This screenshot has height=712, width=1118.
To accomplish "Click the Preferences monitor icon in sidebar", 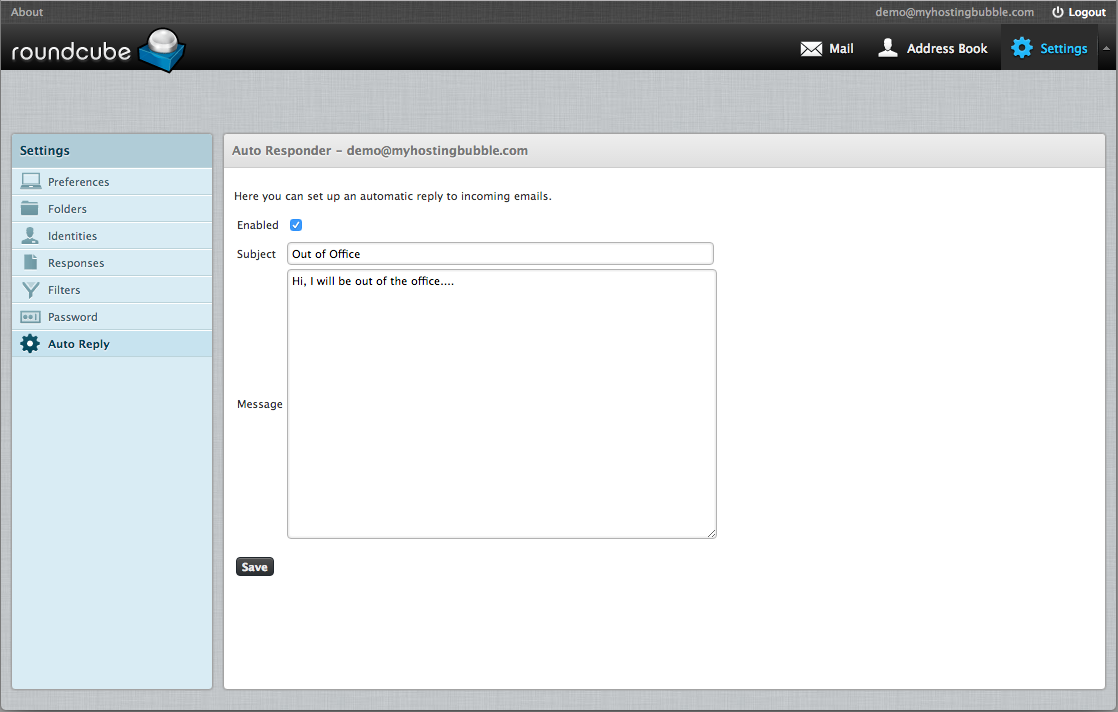I will tap(31, 182).
